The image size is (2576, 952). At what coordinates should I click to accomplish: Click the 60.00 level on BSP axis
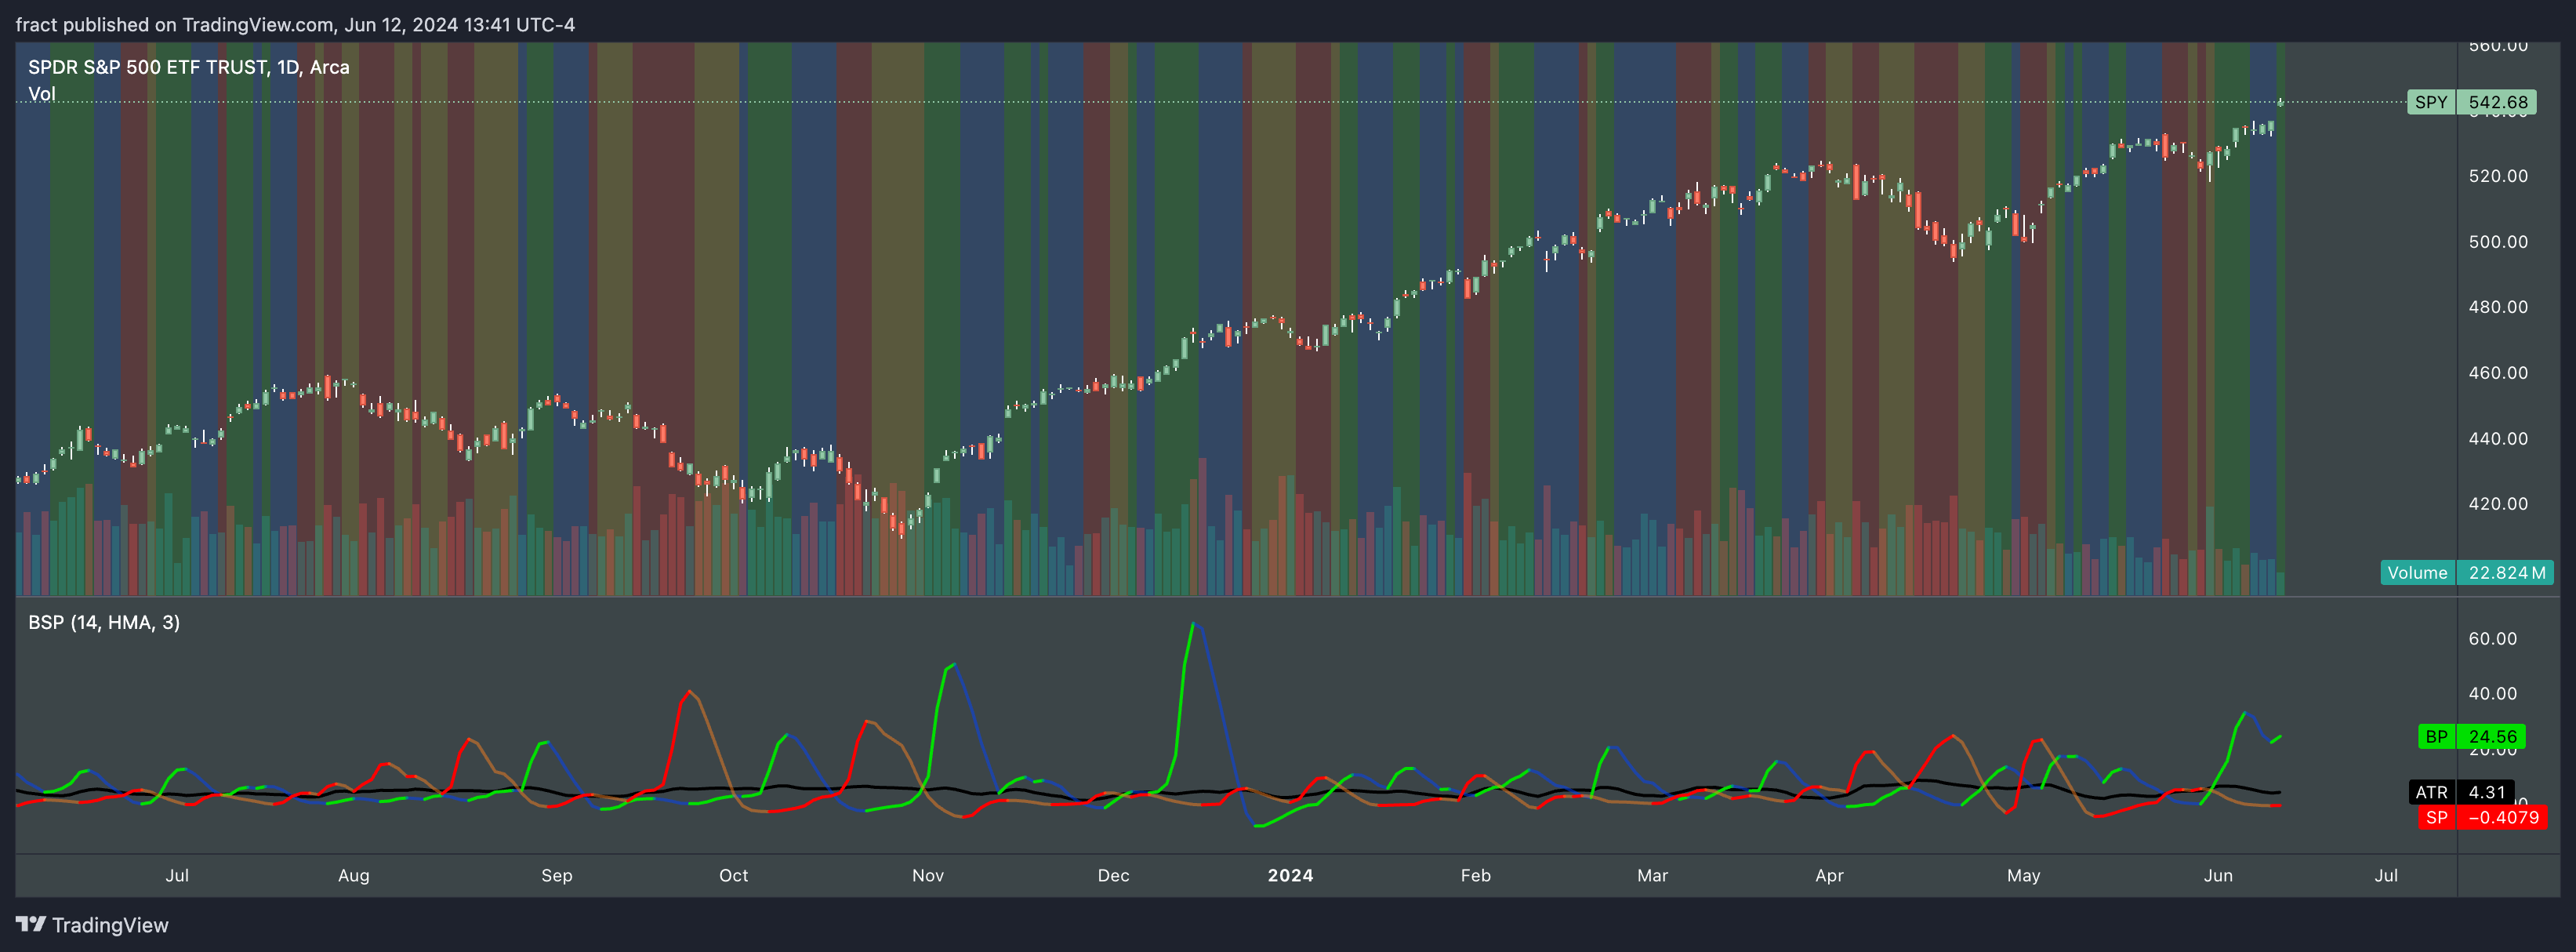[2492, 639]
